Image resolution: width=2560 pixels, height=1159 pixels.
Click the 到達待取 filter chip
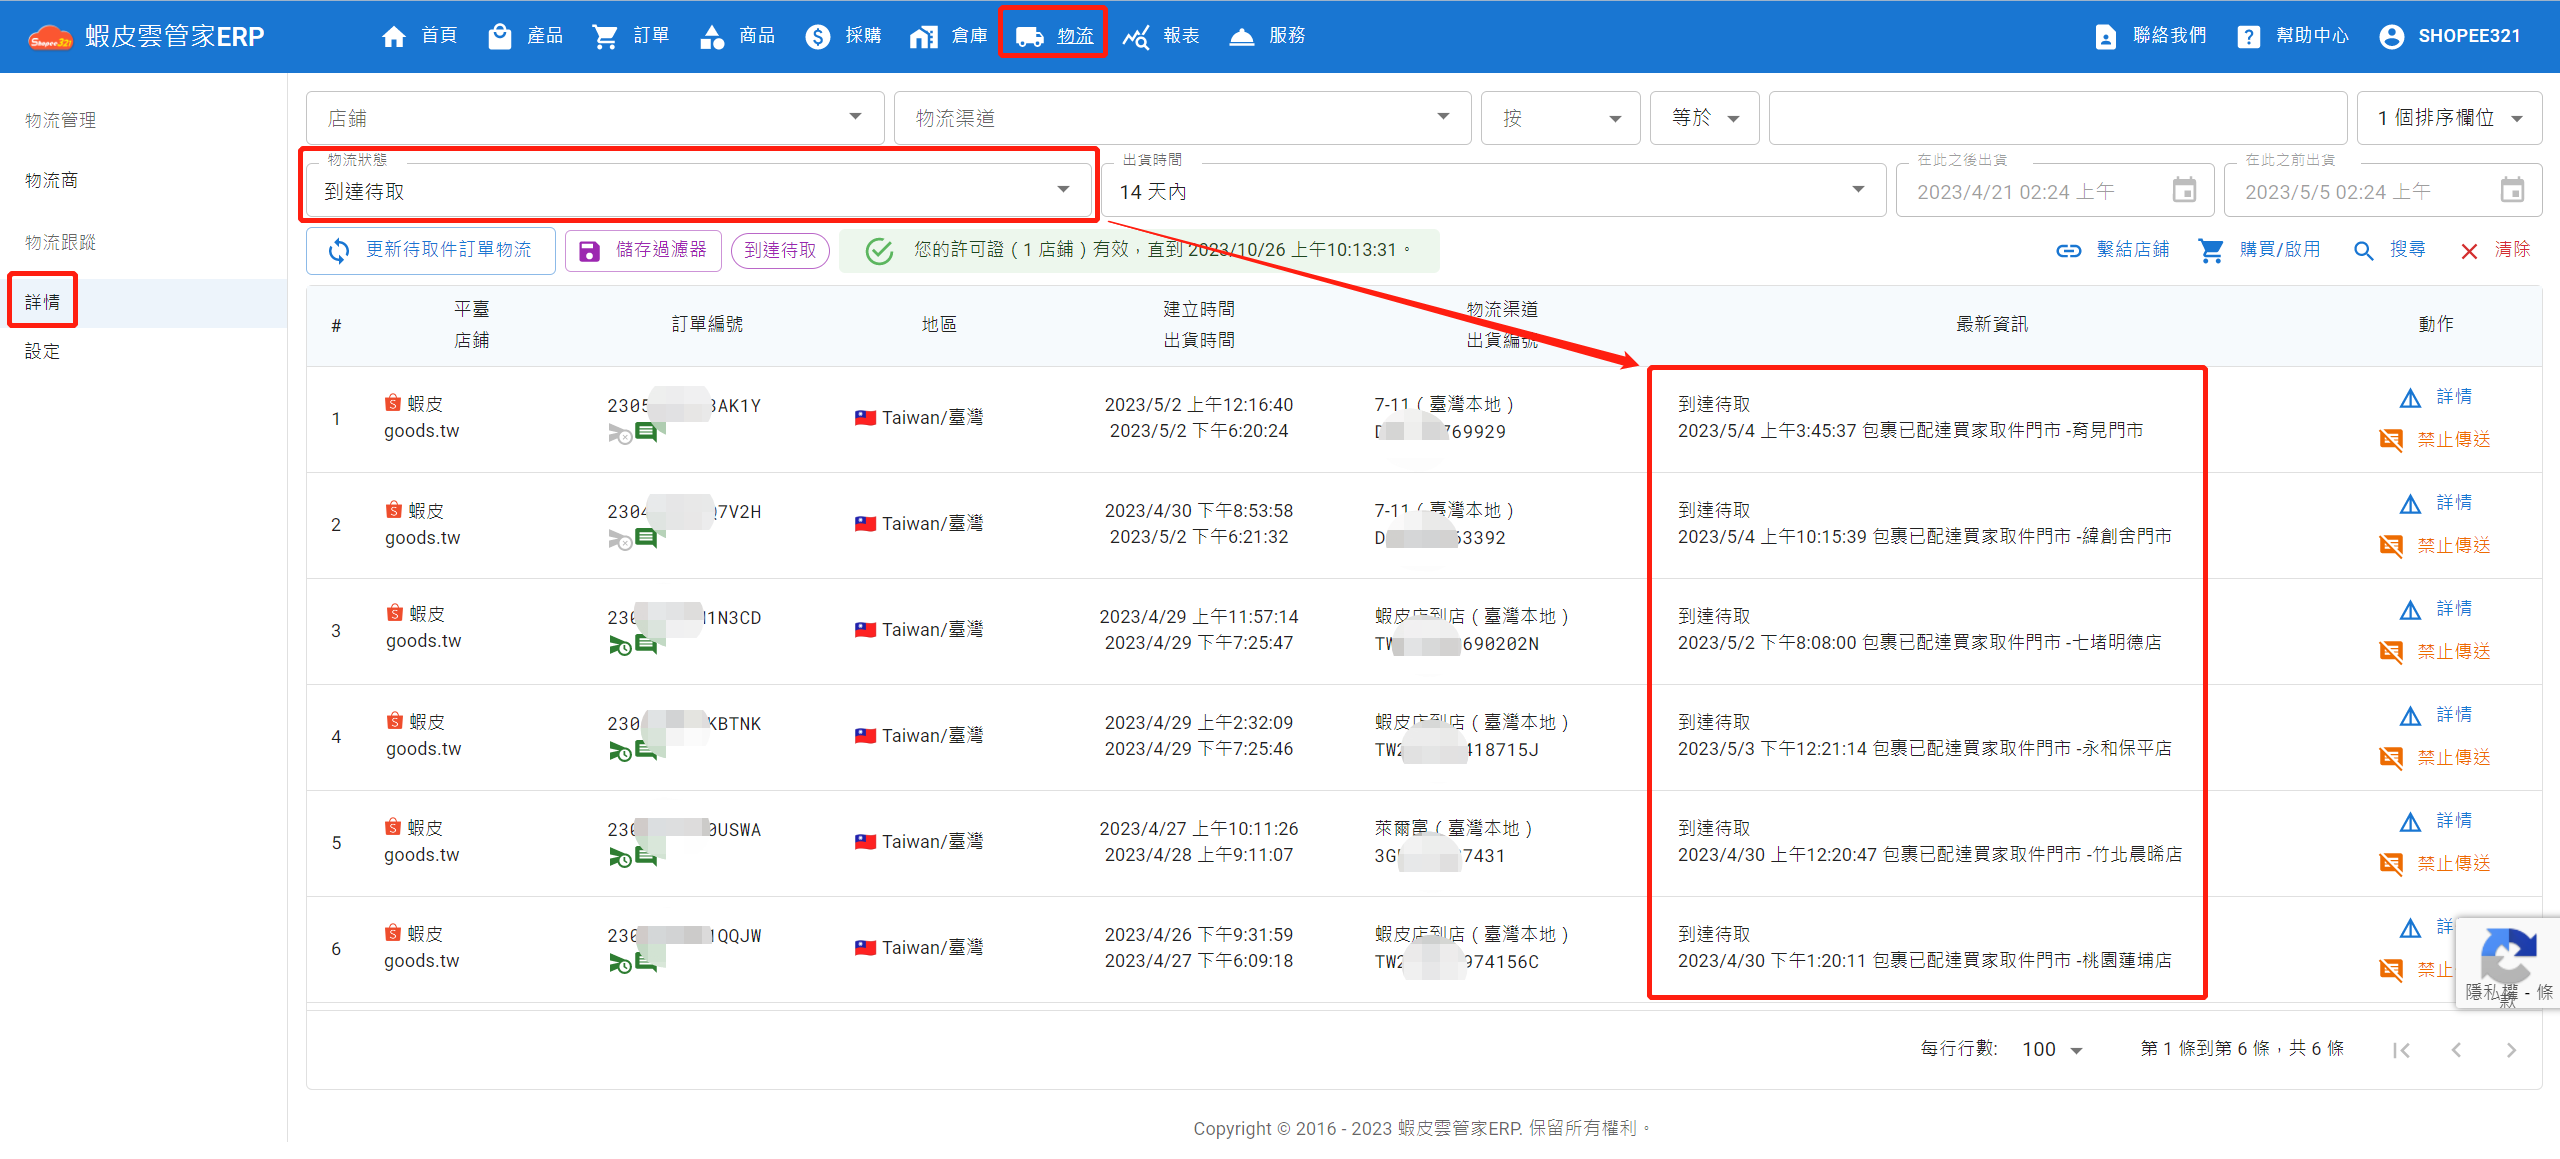coord(780,250)
